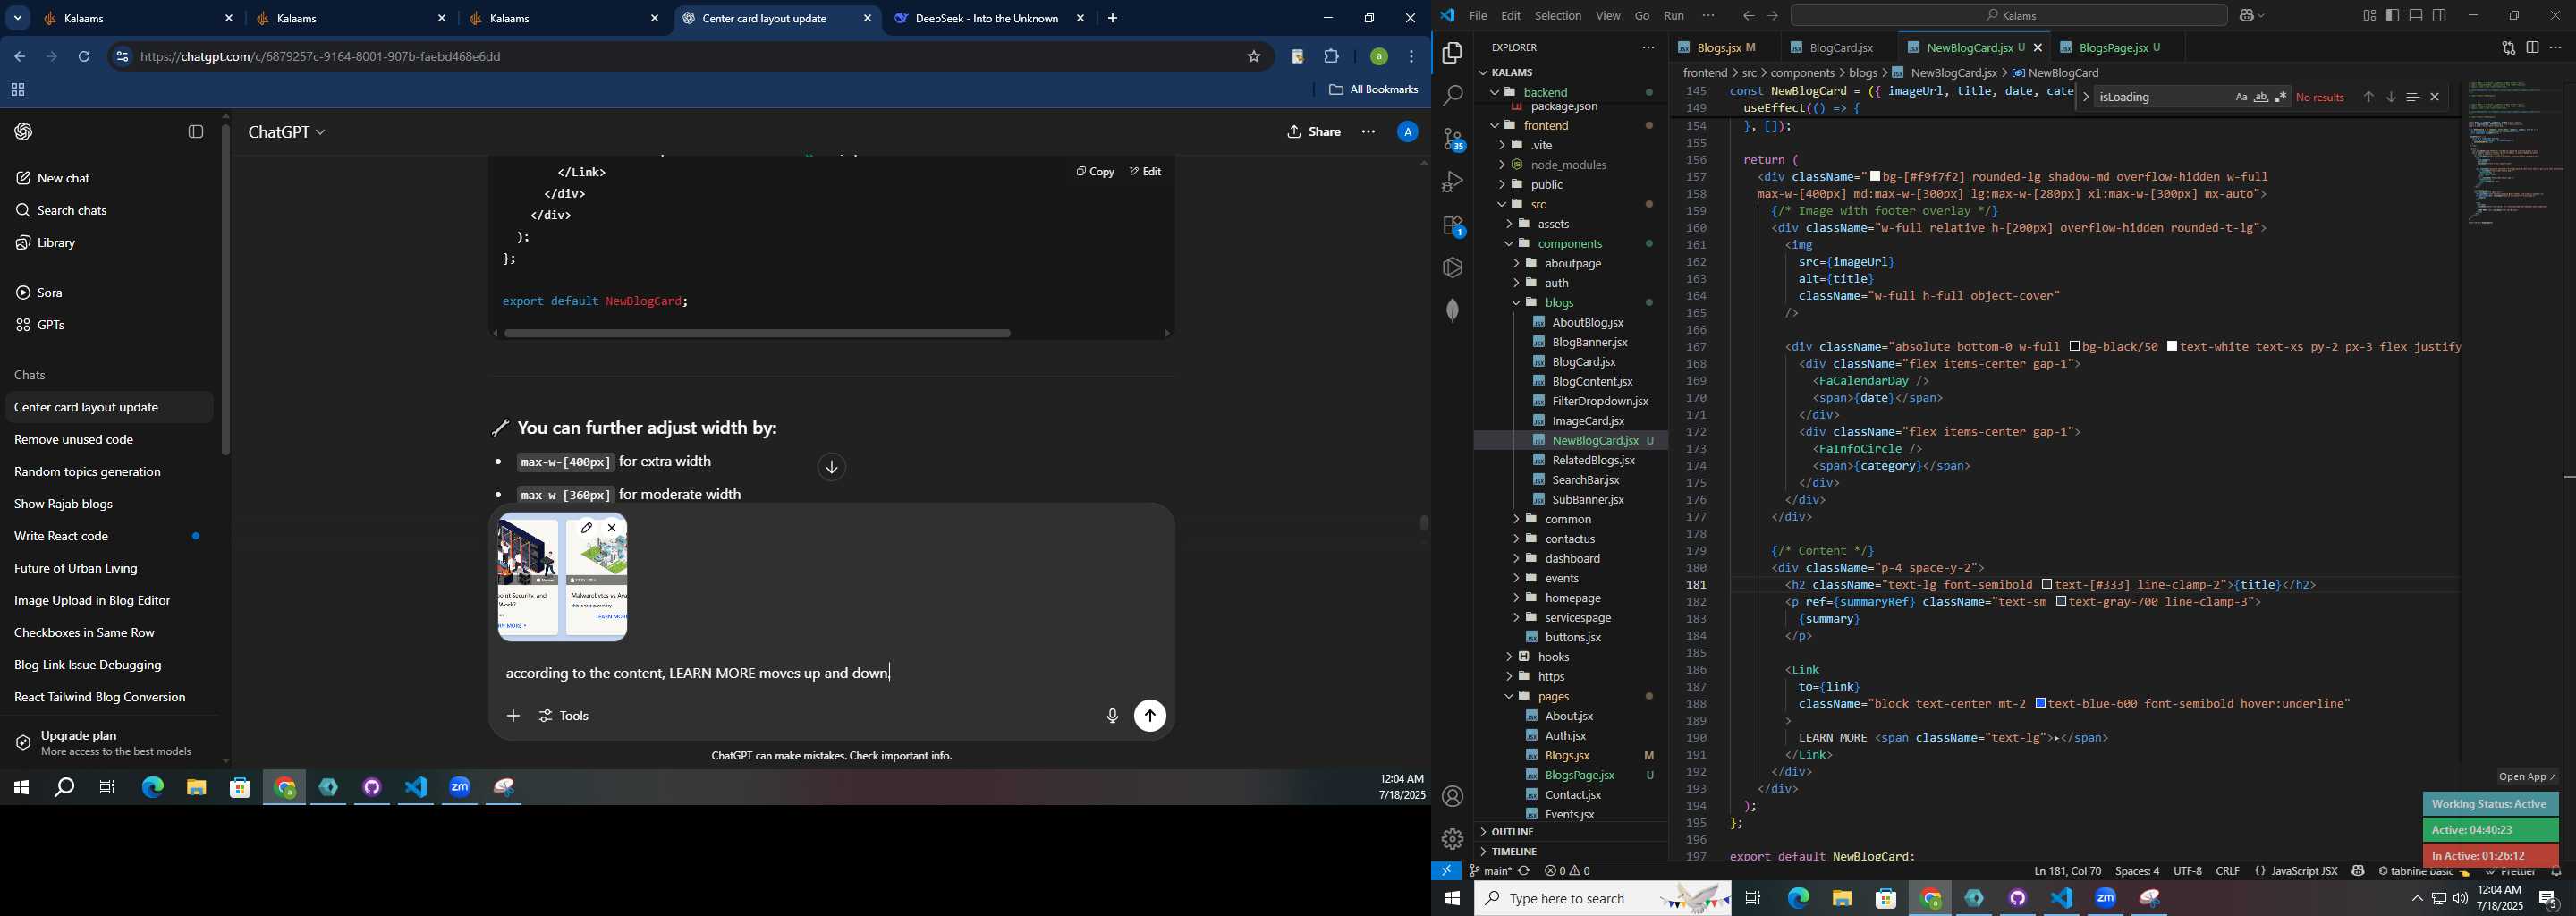2576x916 pixels.
Task: Expand the OUTLINE section
Action: [1571, 832]
